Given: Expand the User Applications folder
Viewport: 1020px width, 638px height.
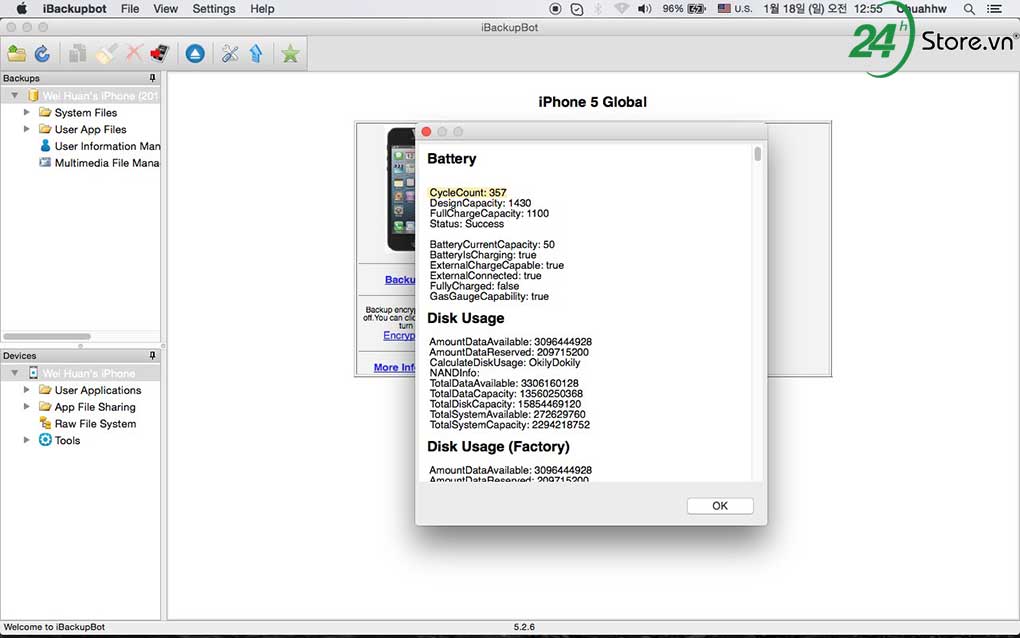Looking at the screenshot, I should pyautogui.click(x=27, y=390).
